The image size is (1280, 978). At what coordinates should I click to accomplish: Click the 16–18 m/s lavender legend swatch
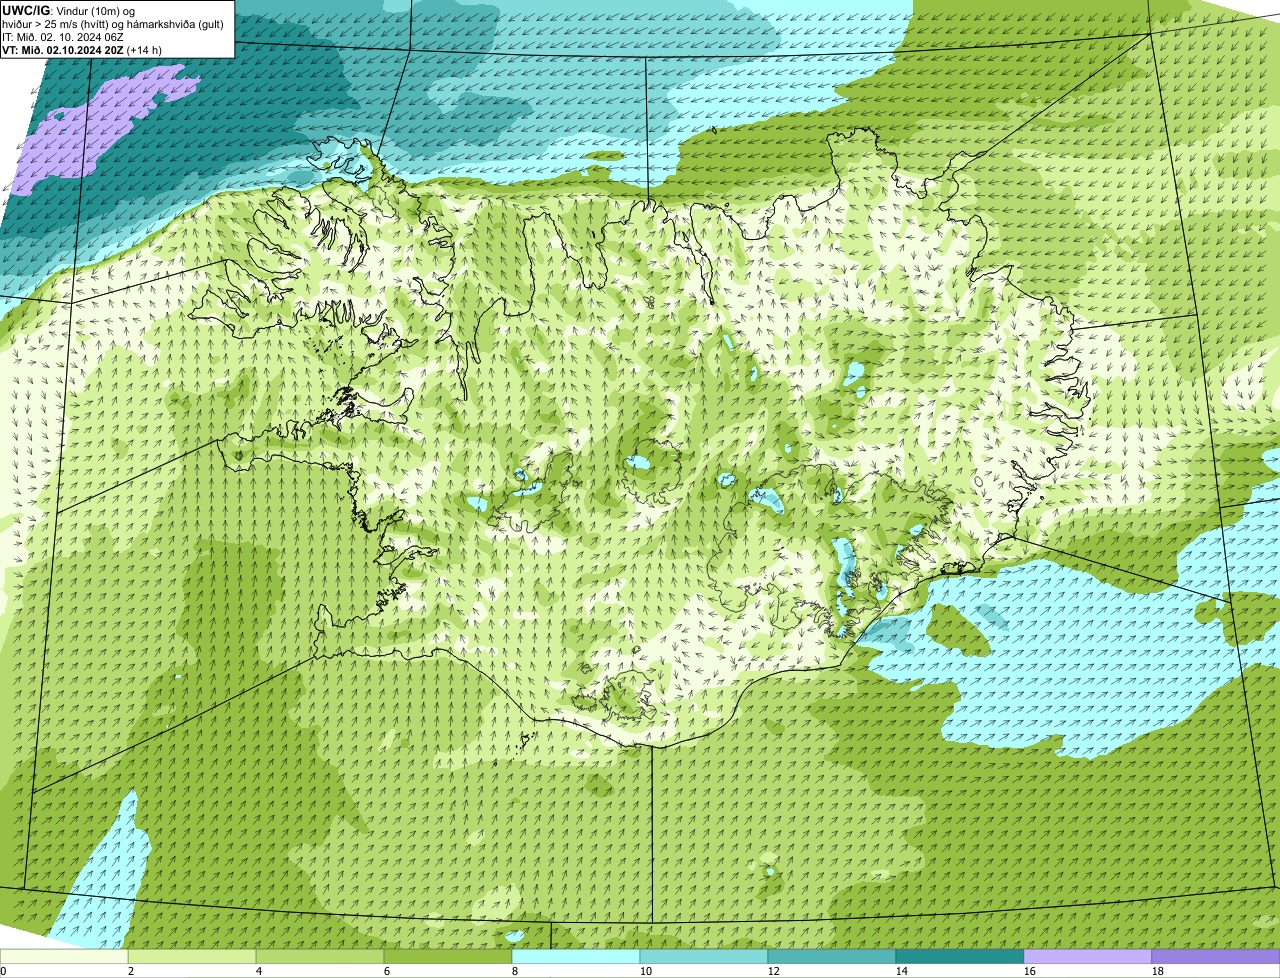click(1088, 956)
